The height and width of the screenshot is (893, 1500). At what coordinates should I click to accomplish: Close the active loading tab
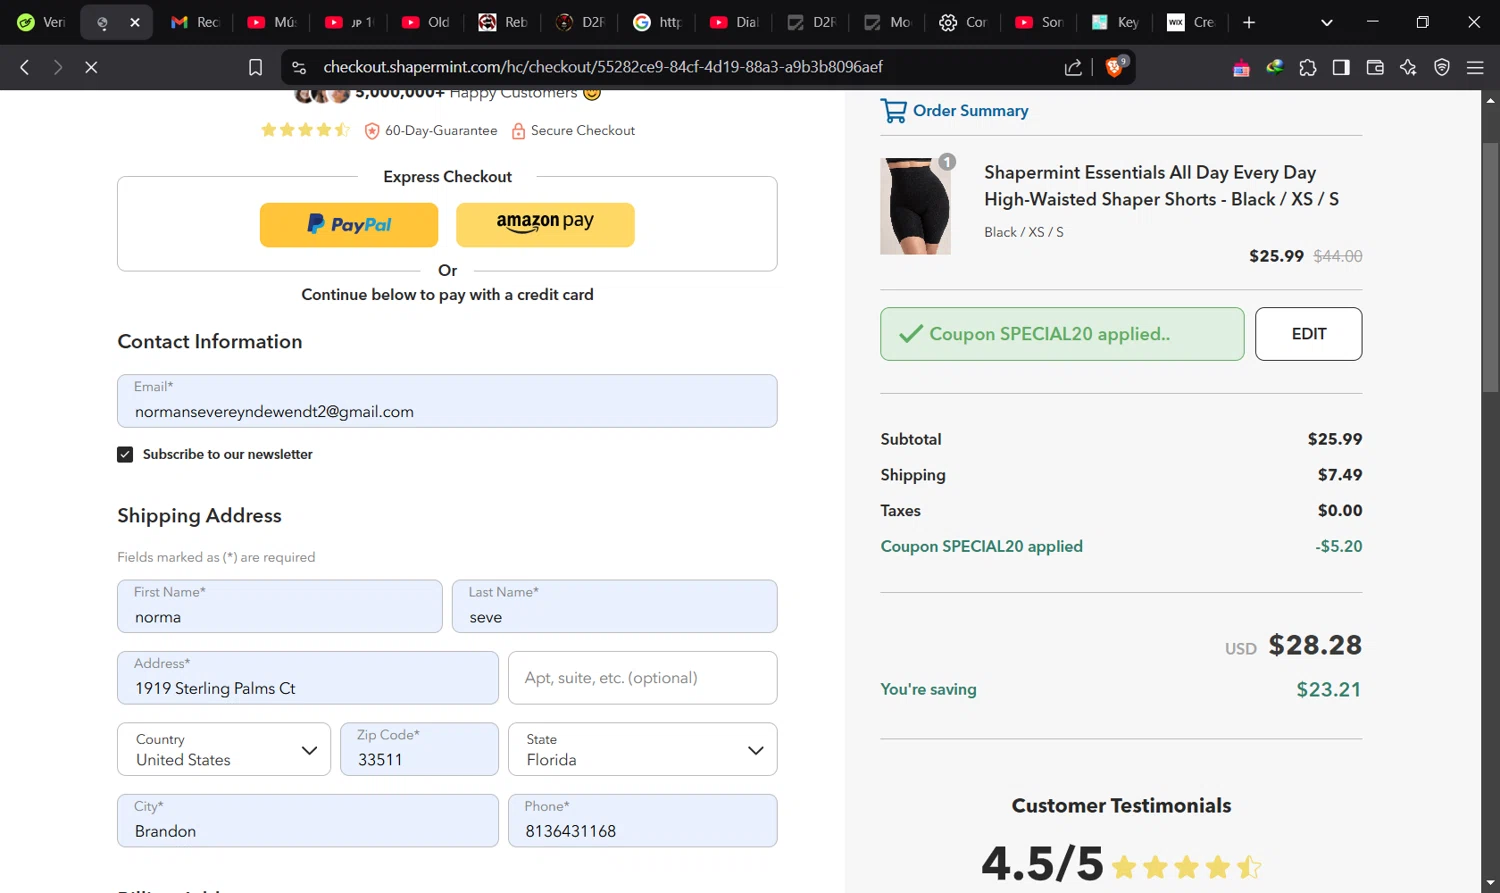[135, 22]
